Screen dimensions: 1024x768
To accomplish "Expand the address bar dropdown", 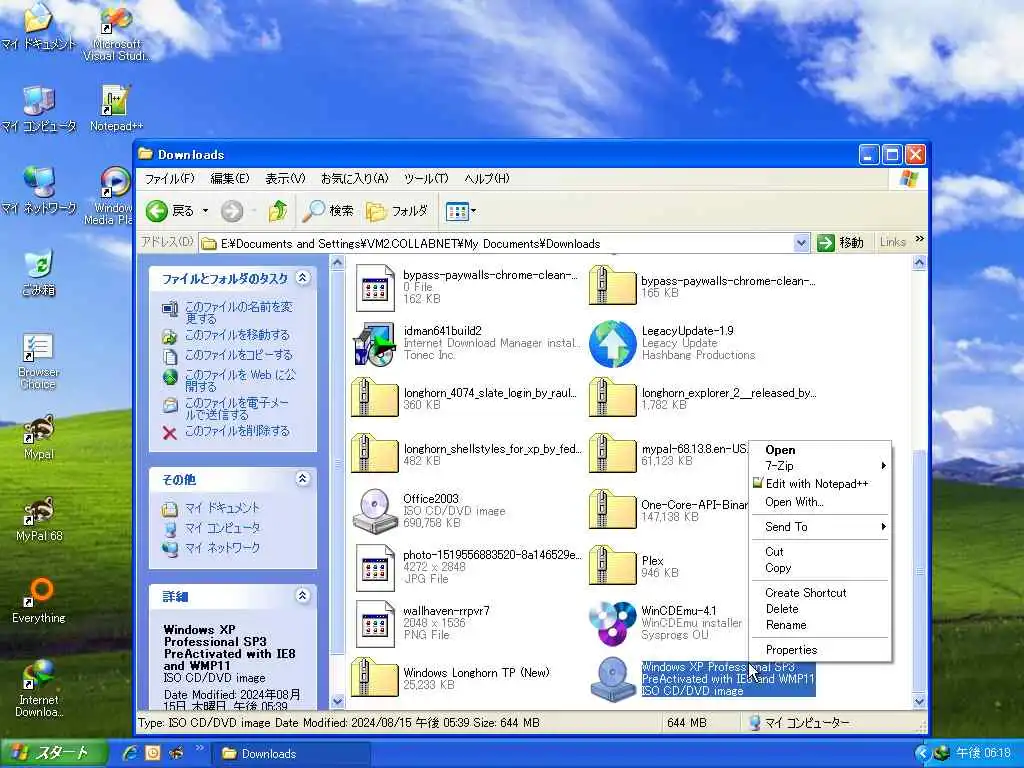I will pyautogui.click(x=801, y=244).
